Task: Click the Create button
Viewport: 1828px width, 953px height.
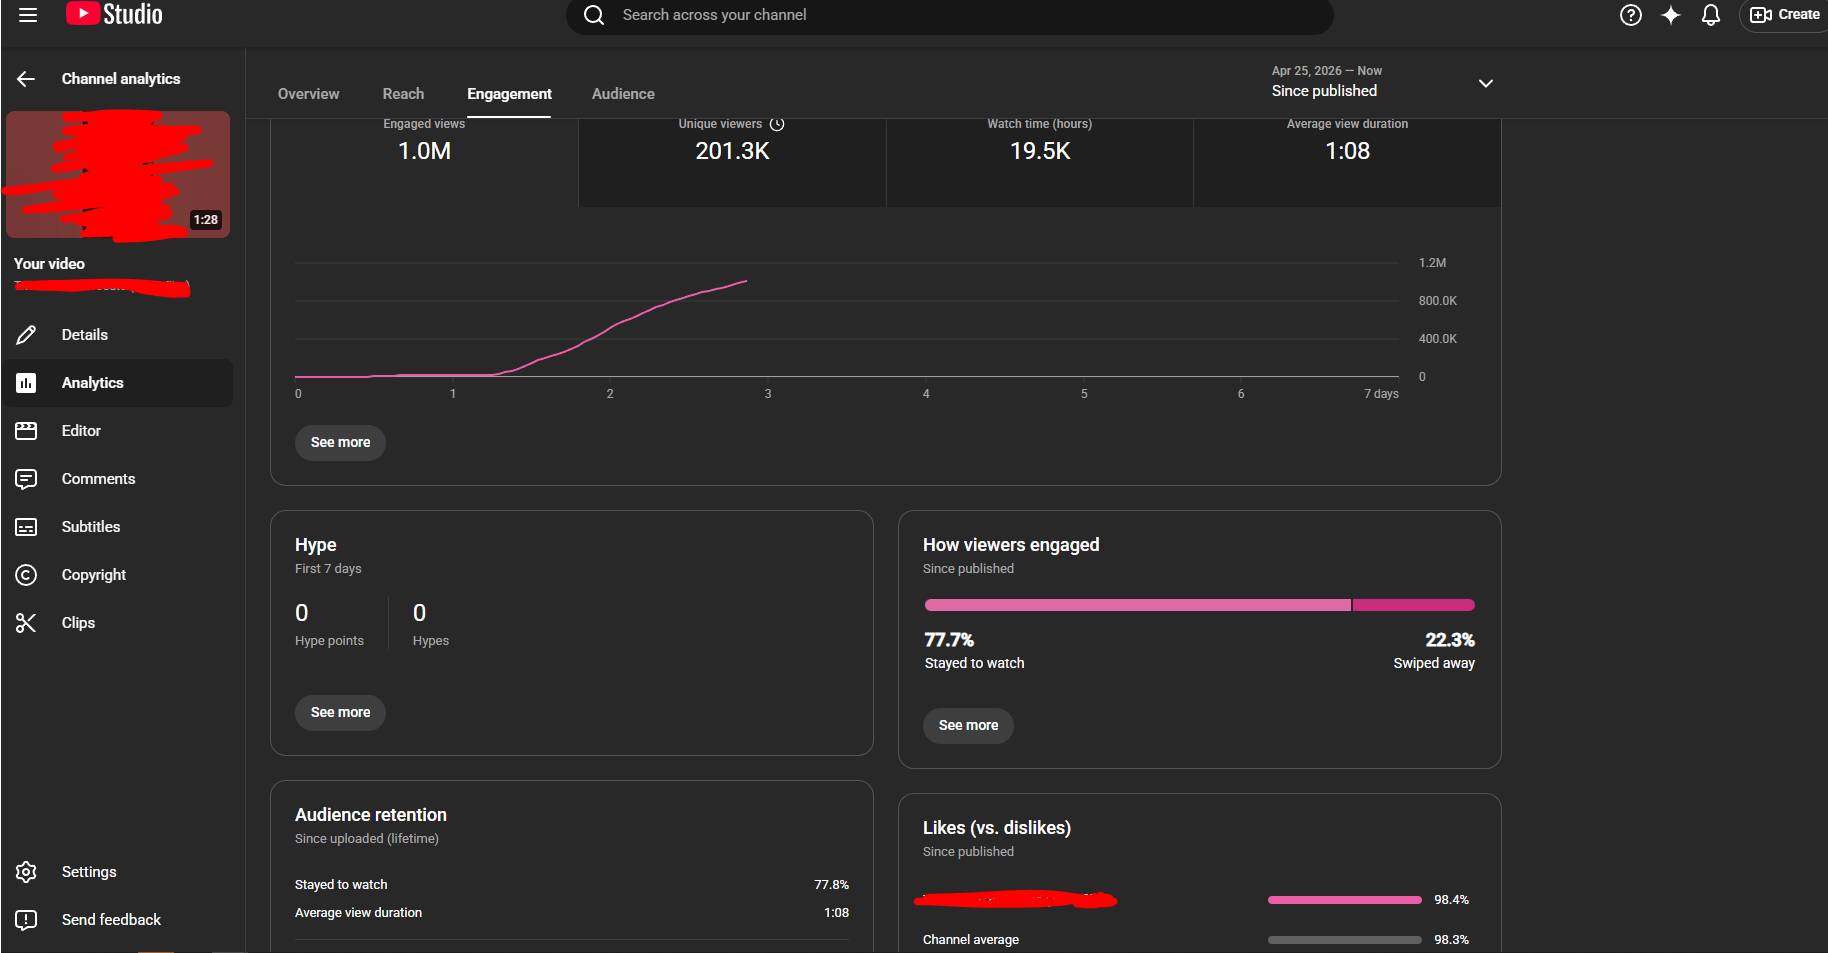Action: [x=1785, y=15]
